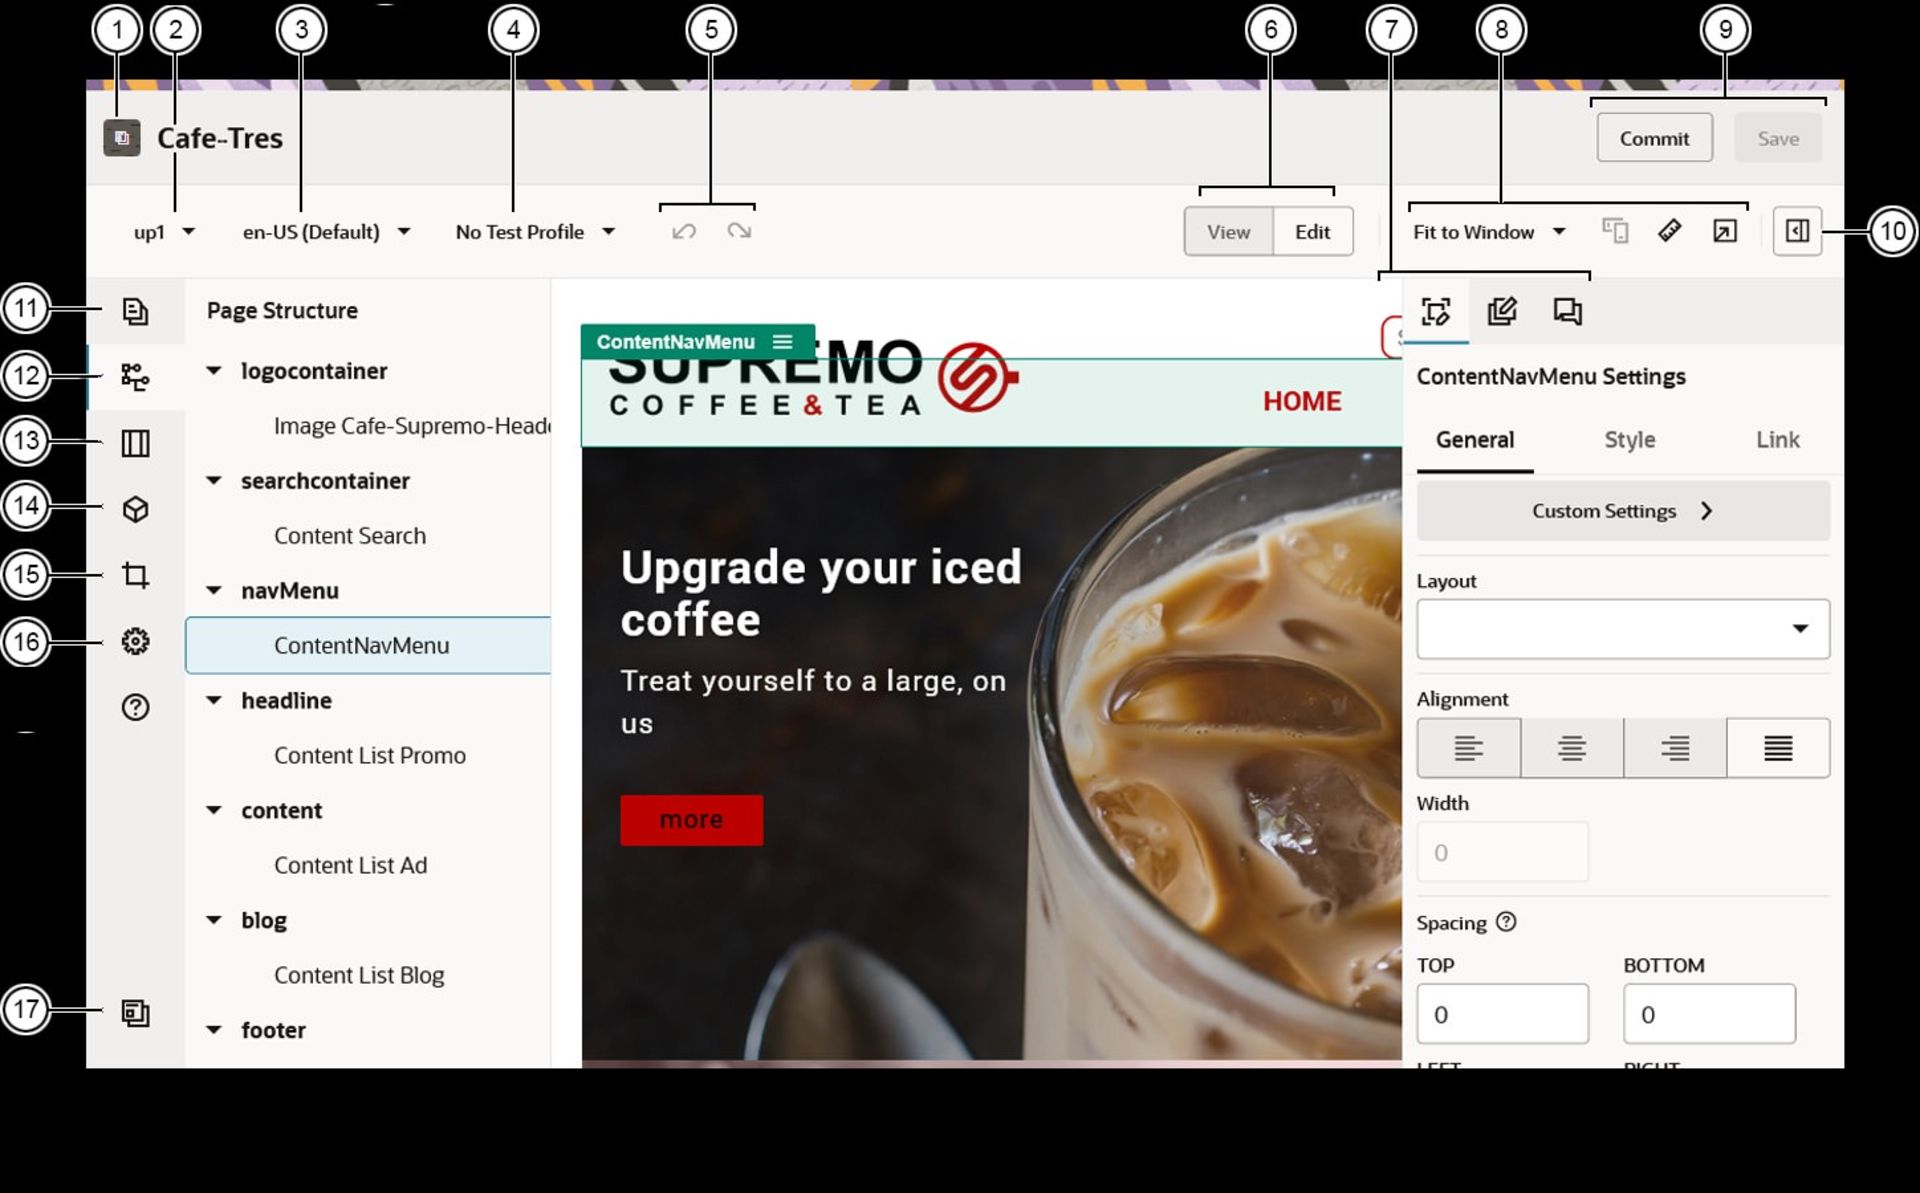Set alignment to right
The width and height of the screenshot is (1920, 1193).
[x=1675, y=748]
